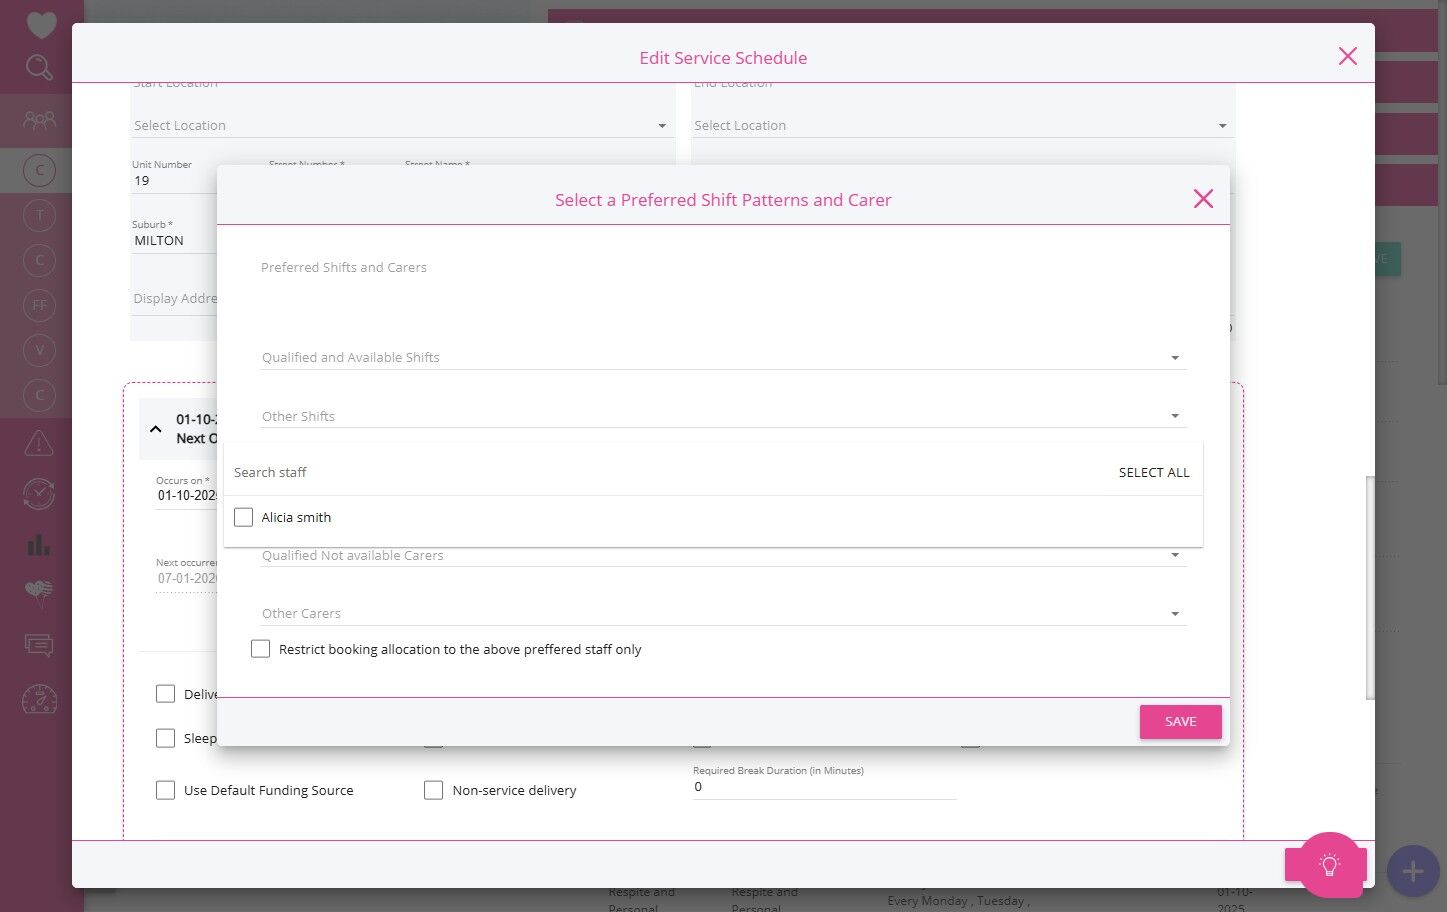1447x912 pixels.
Task: Click the round plus add button
Action: [x=1413, y=872]
